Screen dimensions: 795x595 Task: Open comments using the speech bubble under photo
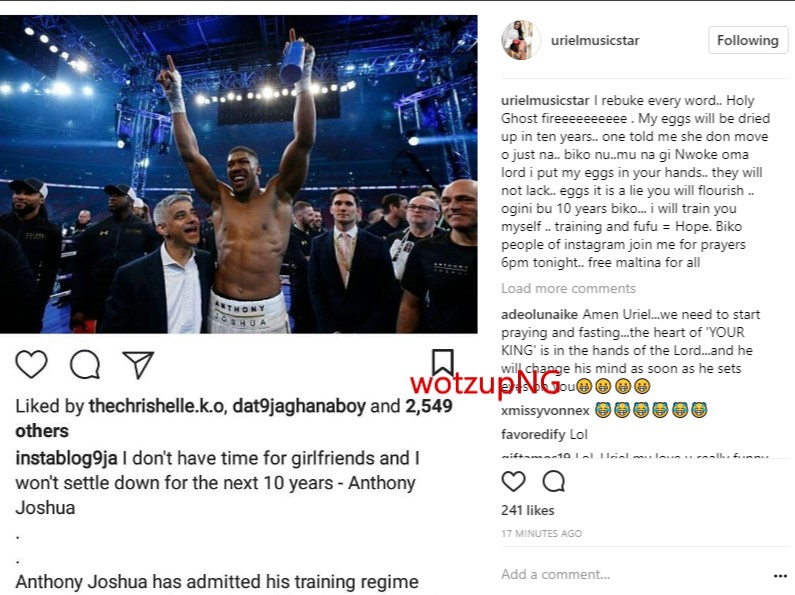point(85,364)
